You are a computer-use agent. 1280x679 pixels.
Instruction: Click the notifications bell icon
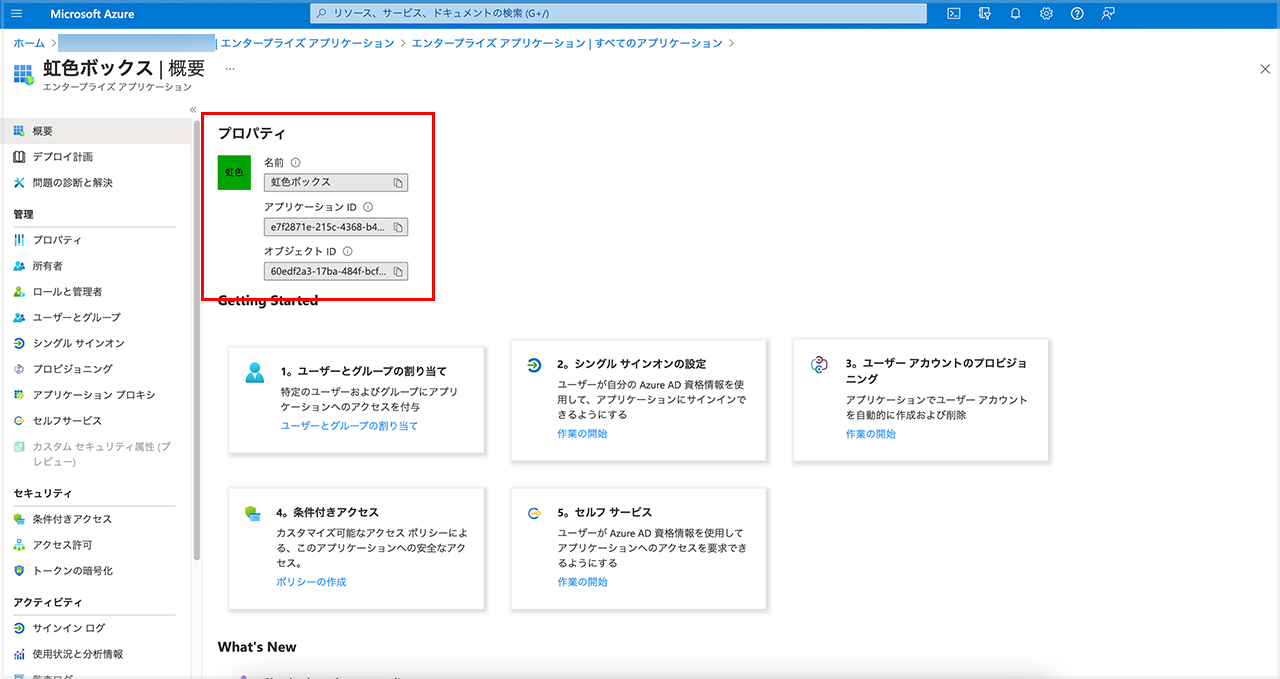coord(1016,14)
